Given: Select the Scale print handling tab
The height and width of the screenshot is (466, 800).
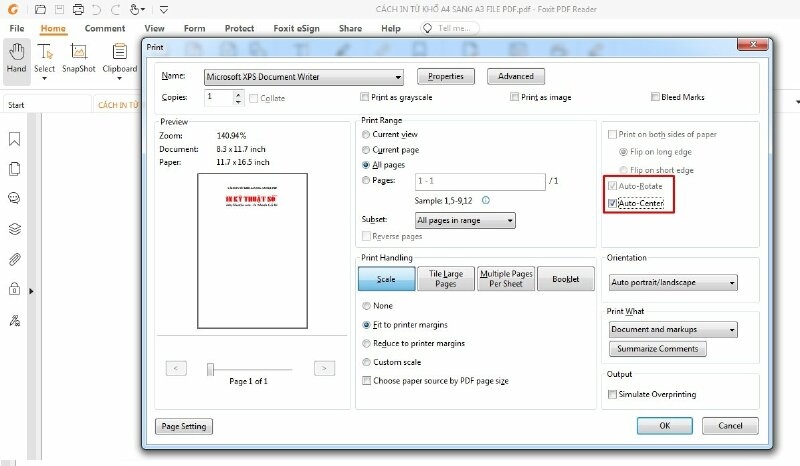Looking at the screenshot, I should coord(387,279).
